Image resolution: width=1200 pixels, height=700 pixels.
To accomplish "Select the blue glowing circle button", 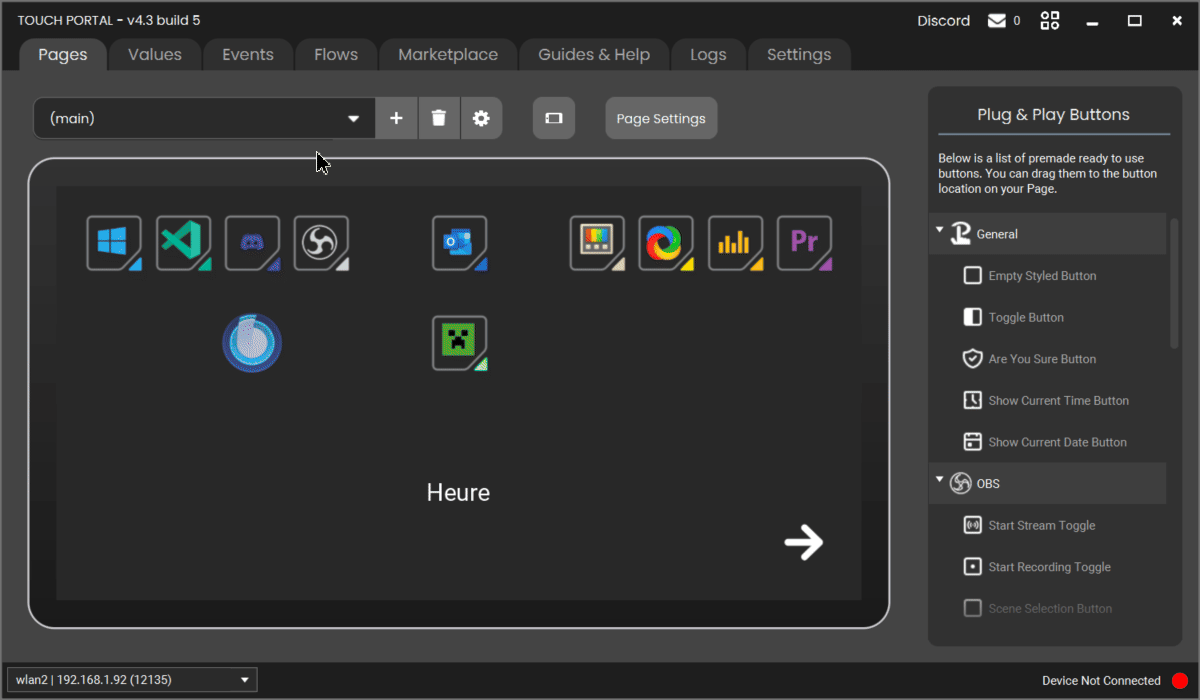I will click(x=252, y=343).
